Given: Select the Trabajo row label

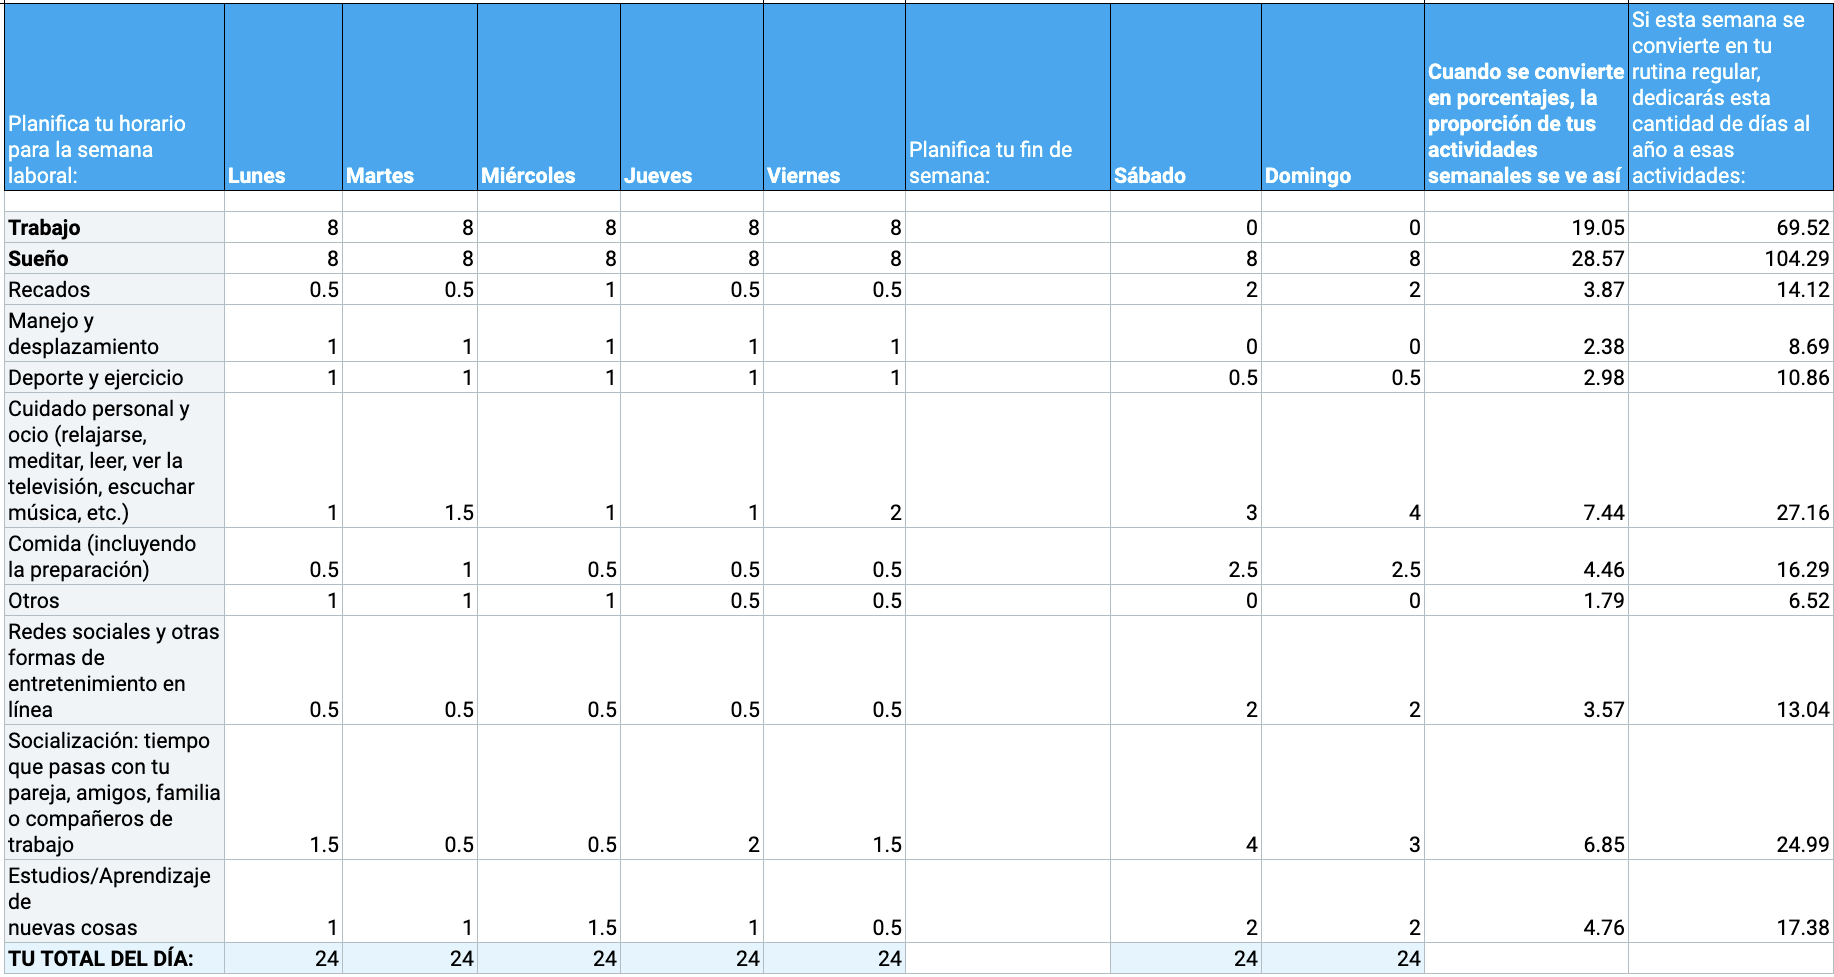Looking at the screenshot, I should (114, 227).
